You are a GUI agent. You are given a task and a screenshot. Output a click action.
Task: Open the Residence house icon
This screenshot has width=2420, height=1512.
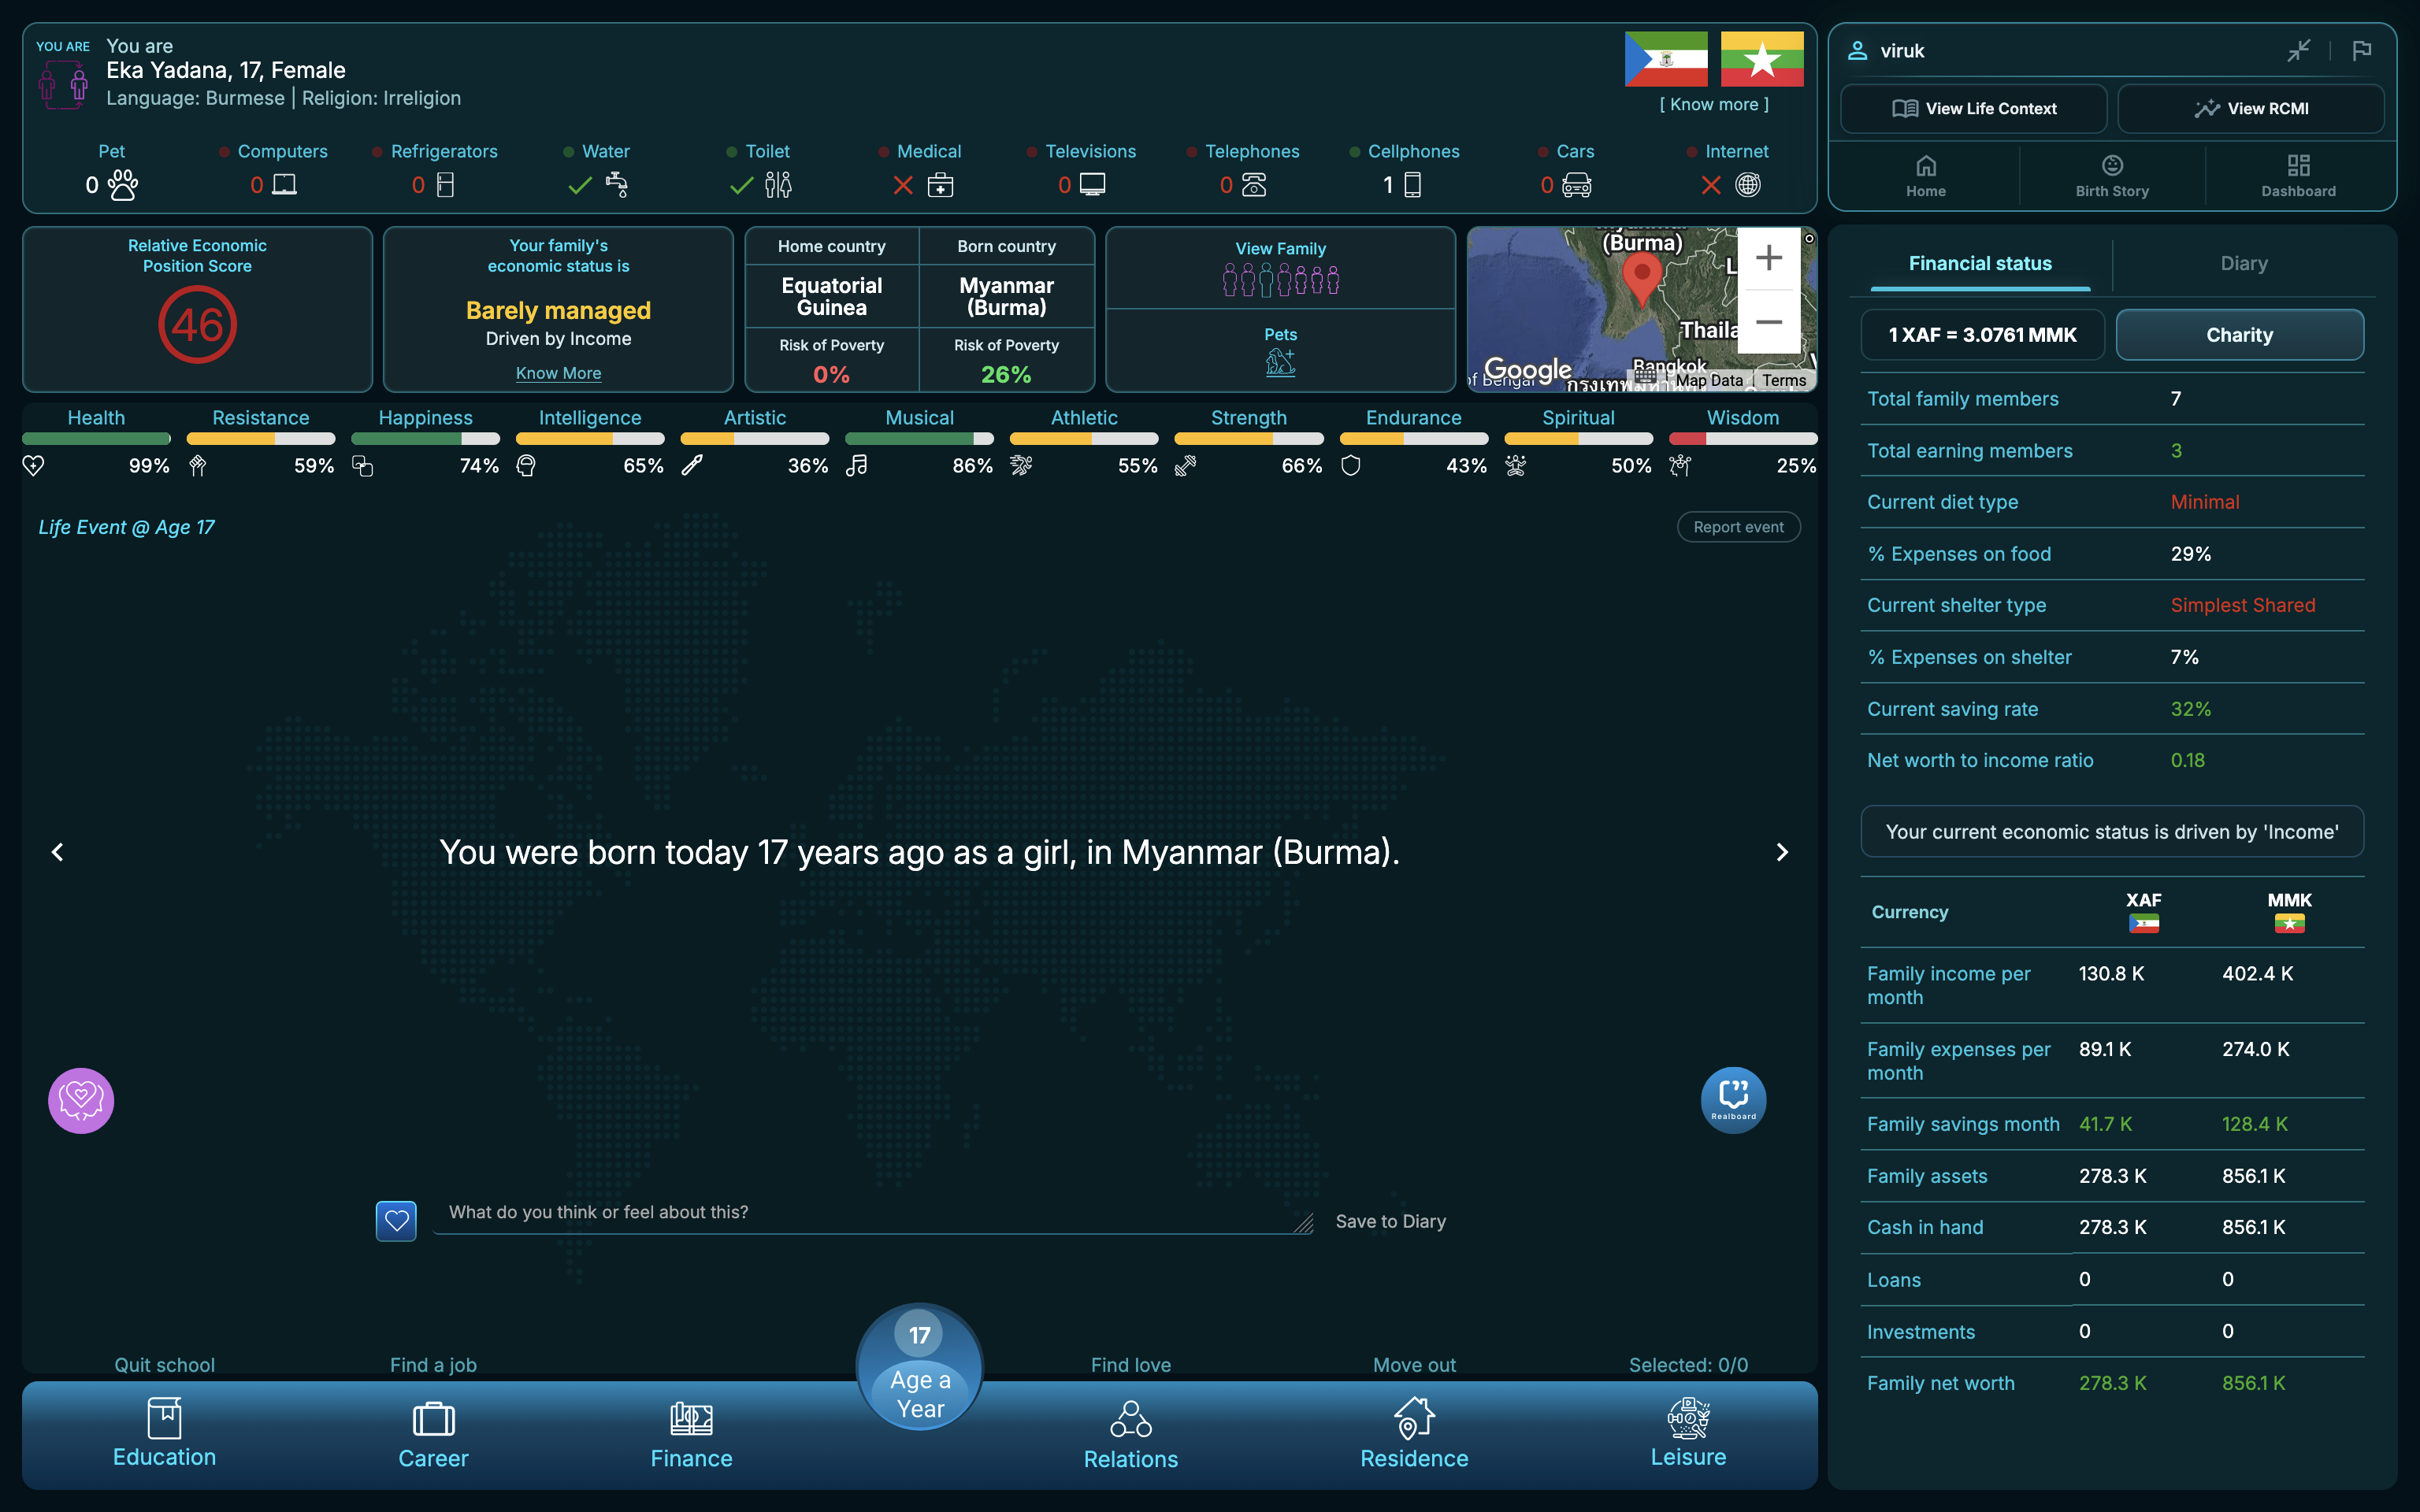pos(1414,1418)
